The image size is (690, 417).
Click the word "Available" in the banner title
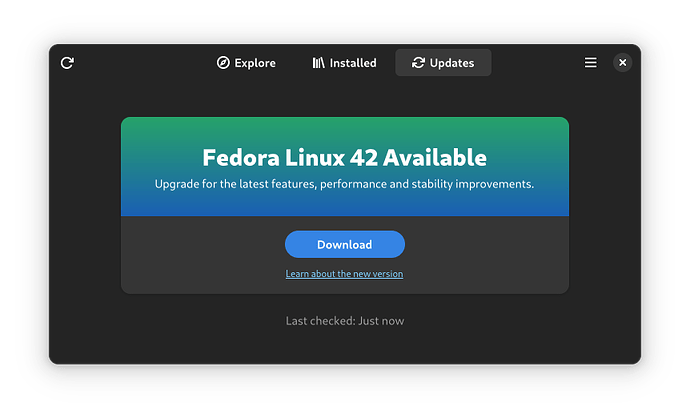point(439,157)
